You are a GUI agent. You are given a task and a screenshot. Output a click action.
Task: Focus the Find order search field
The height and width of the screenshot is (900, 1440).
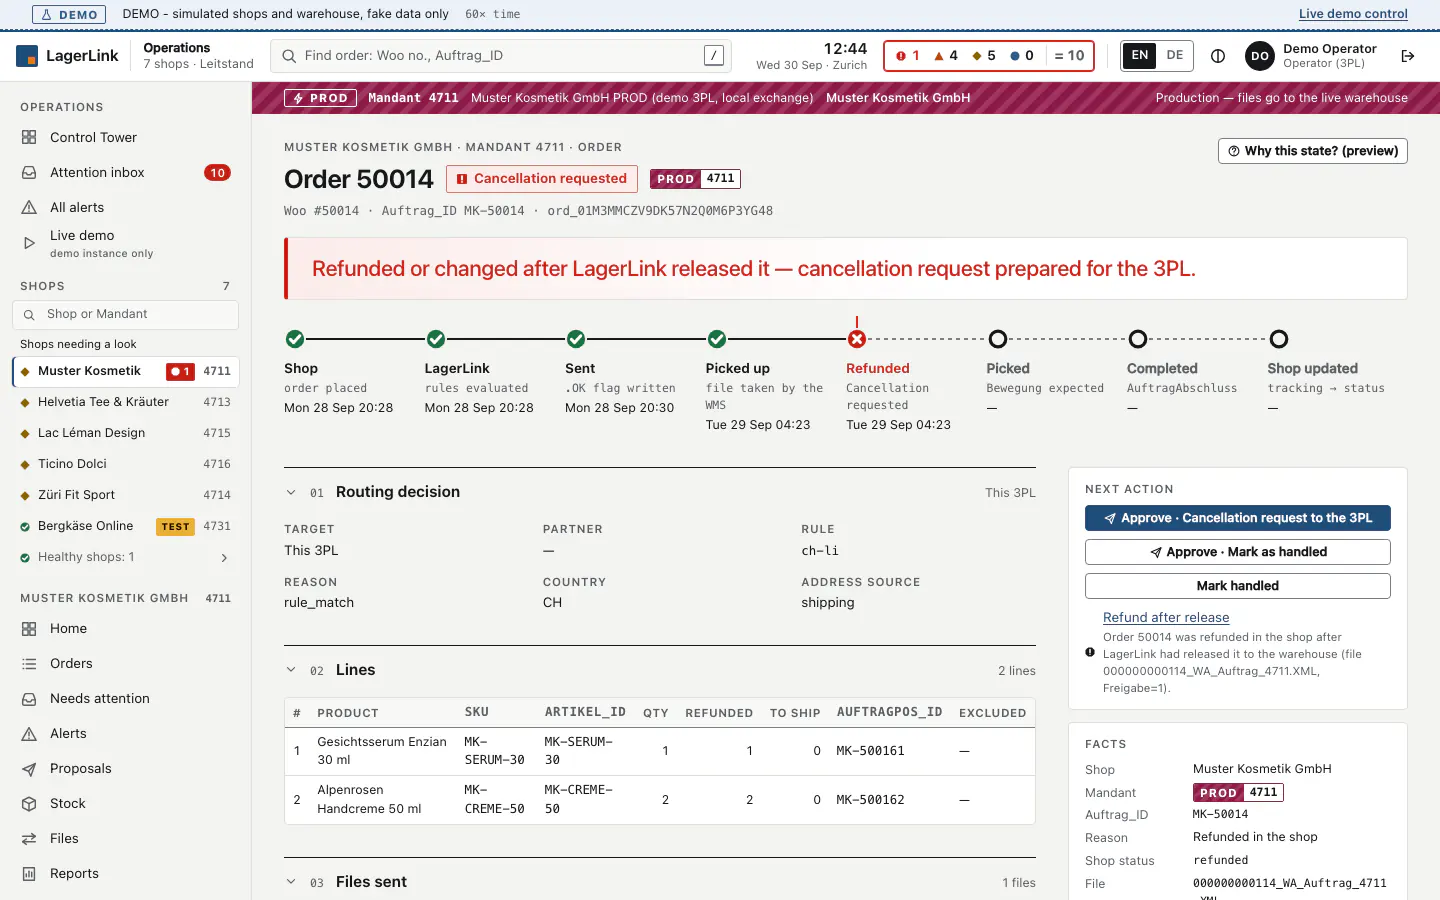[x=501, y=56]
